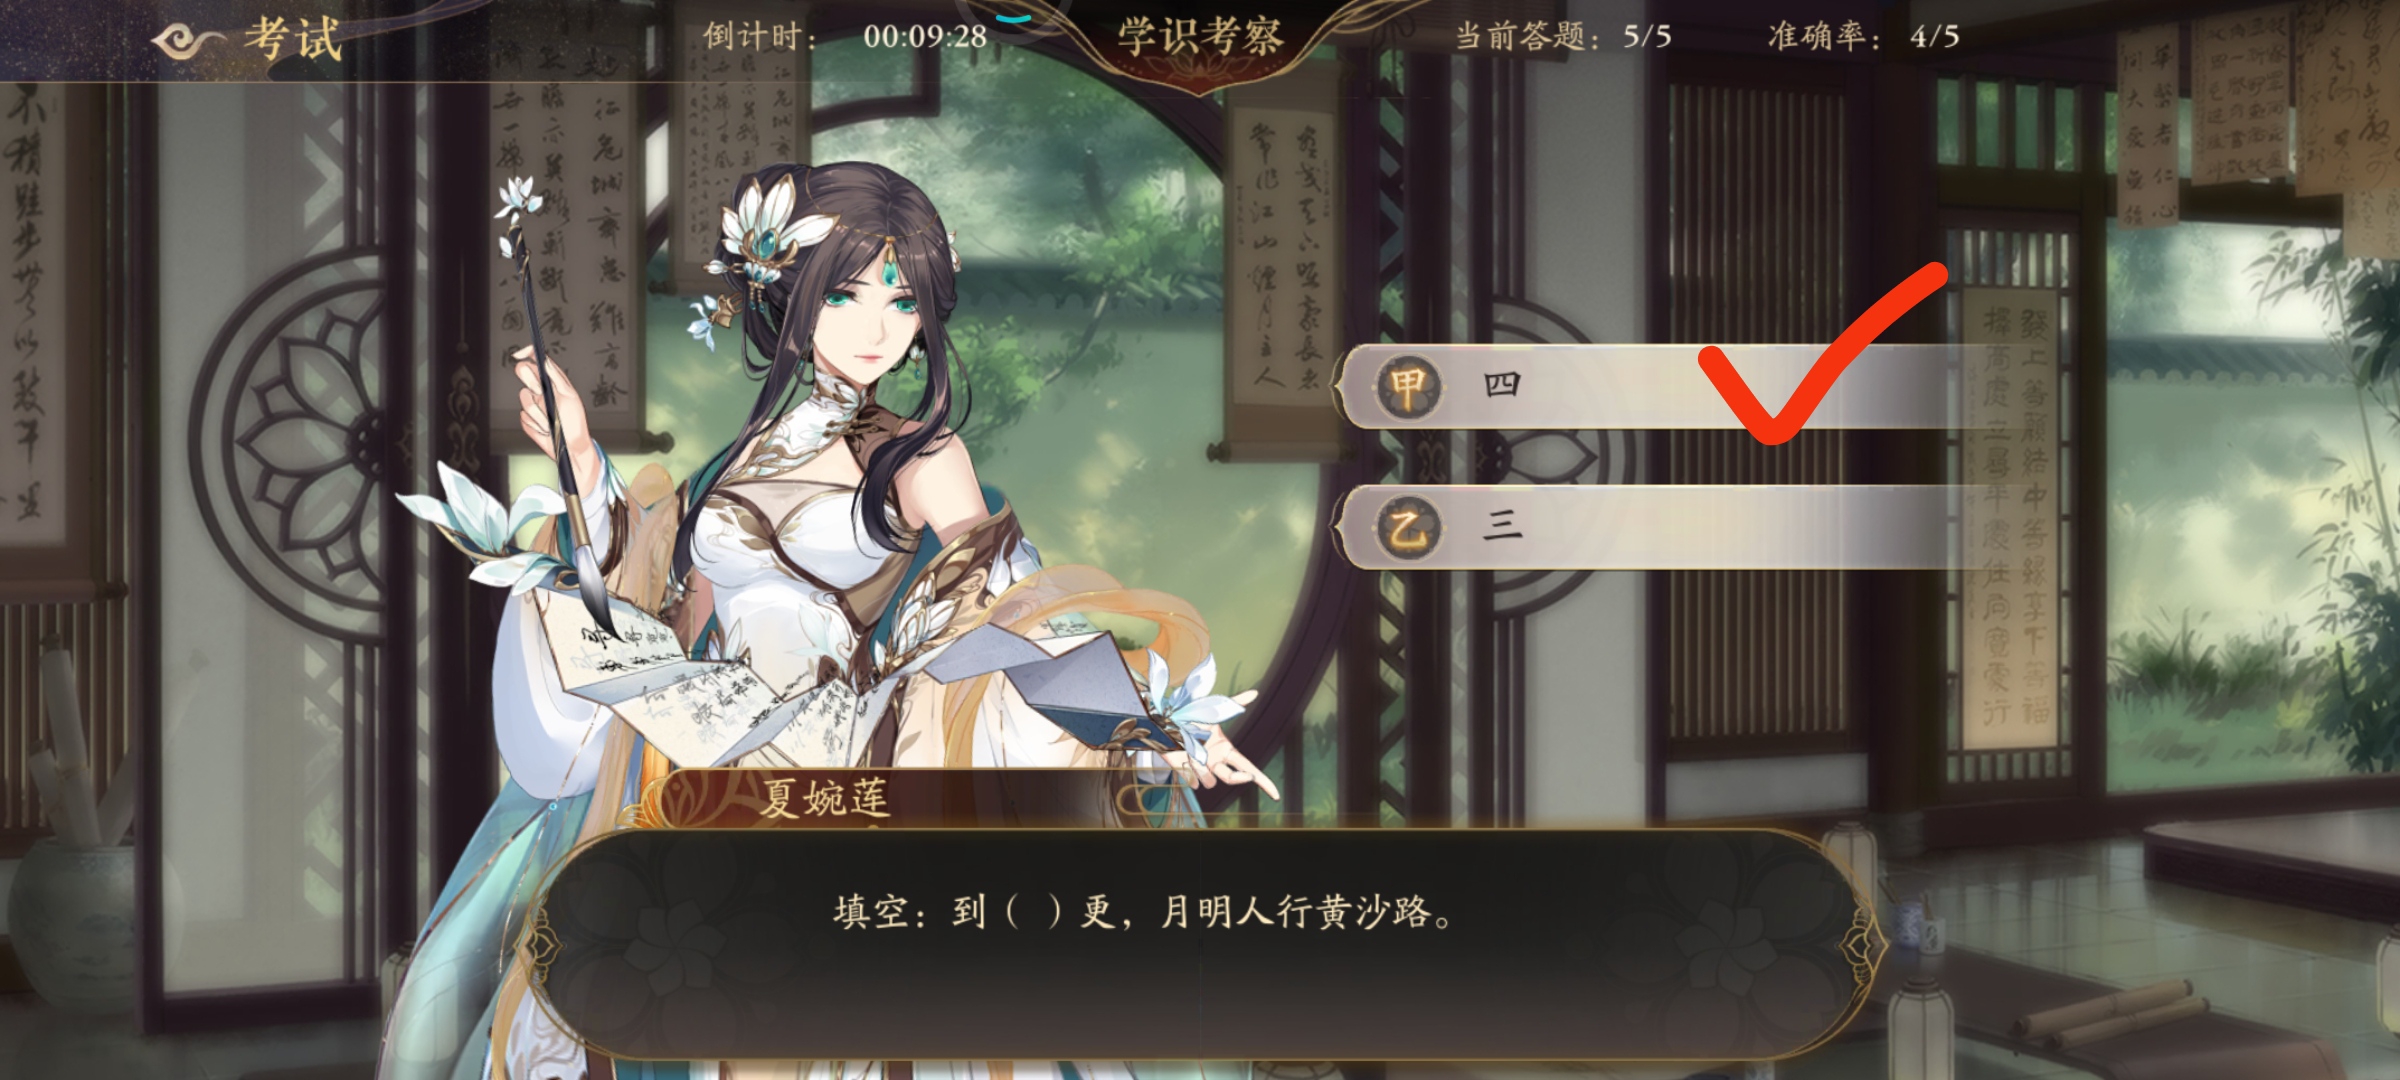Viewport: 2400px width, 1080px height.
Task: Click the calligraphy brush in her hand
Action: tap(550, 400)
